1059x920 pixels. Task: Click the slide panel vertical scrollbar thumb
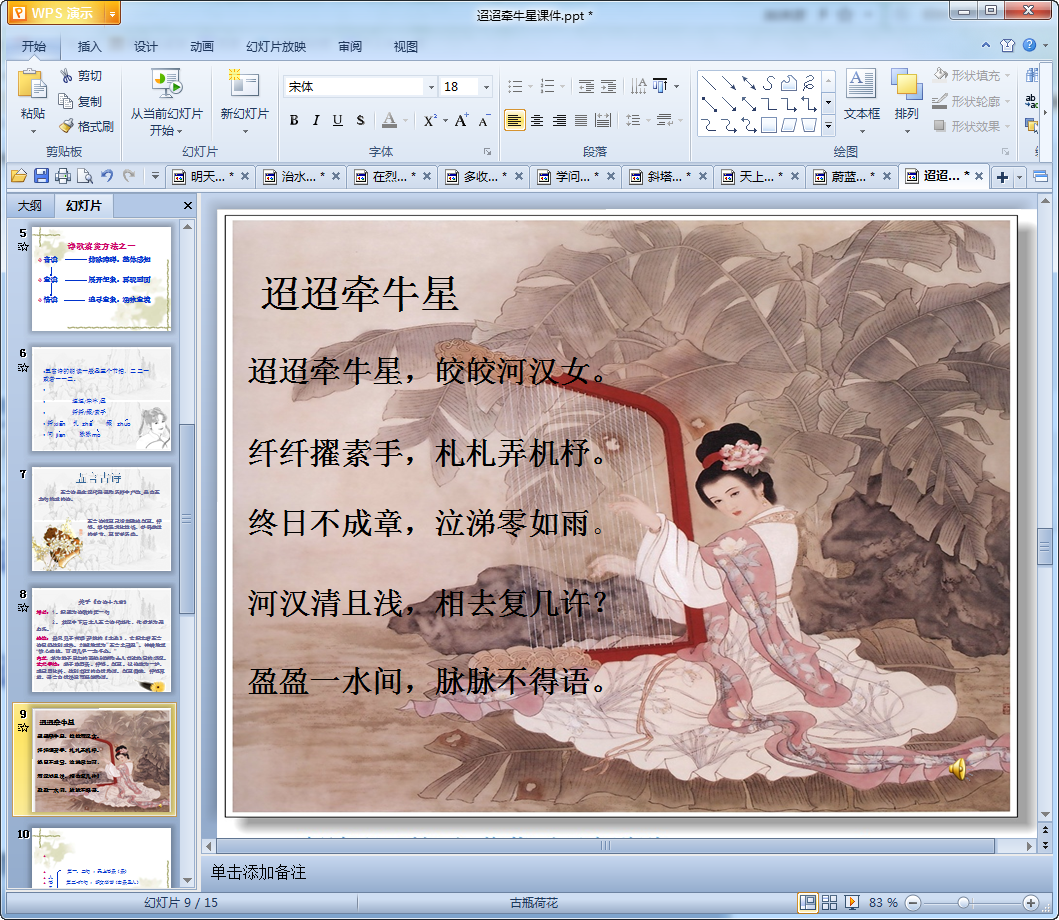click(x=187, y=519)
